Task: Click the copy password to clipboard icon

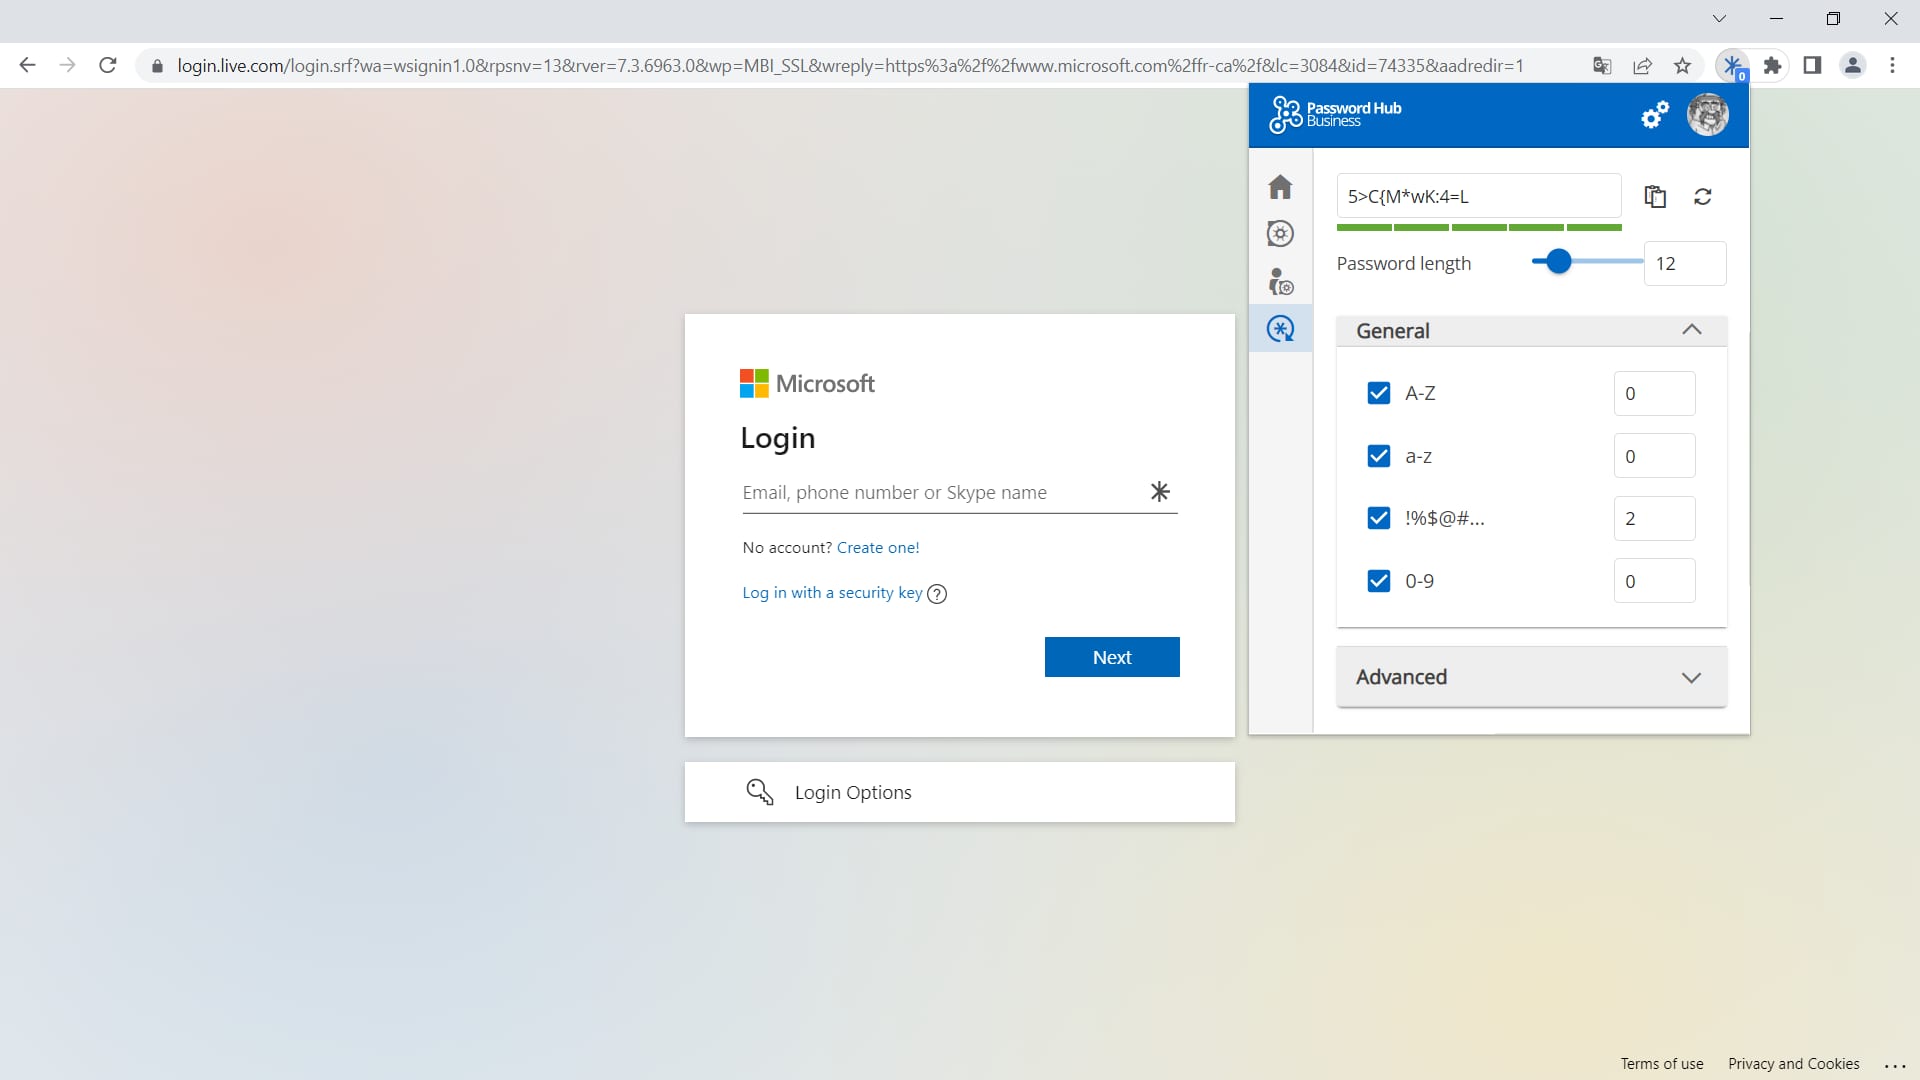Action: click(x=1655, y=196)
